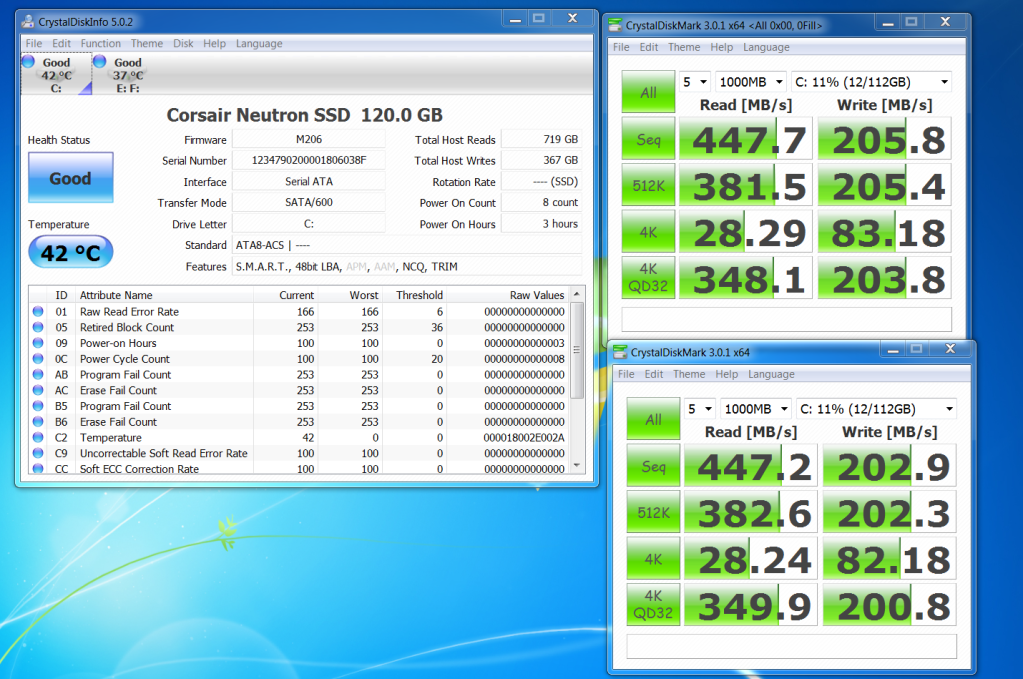Viewport: 1023px width, 679px height.
Task: Run the 4K QD32 test showing 348.1 read
Action: coord(648,279)
